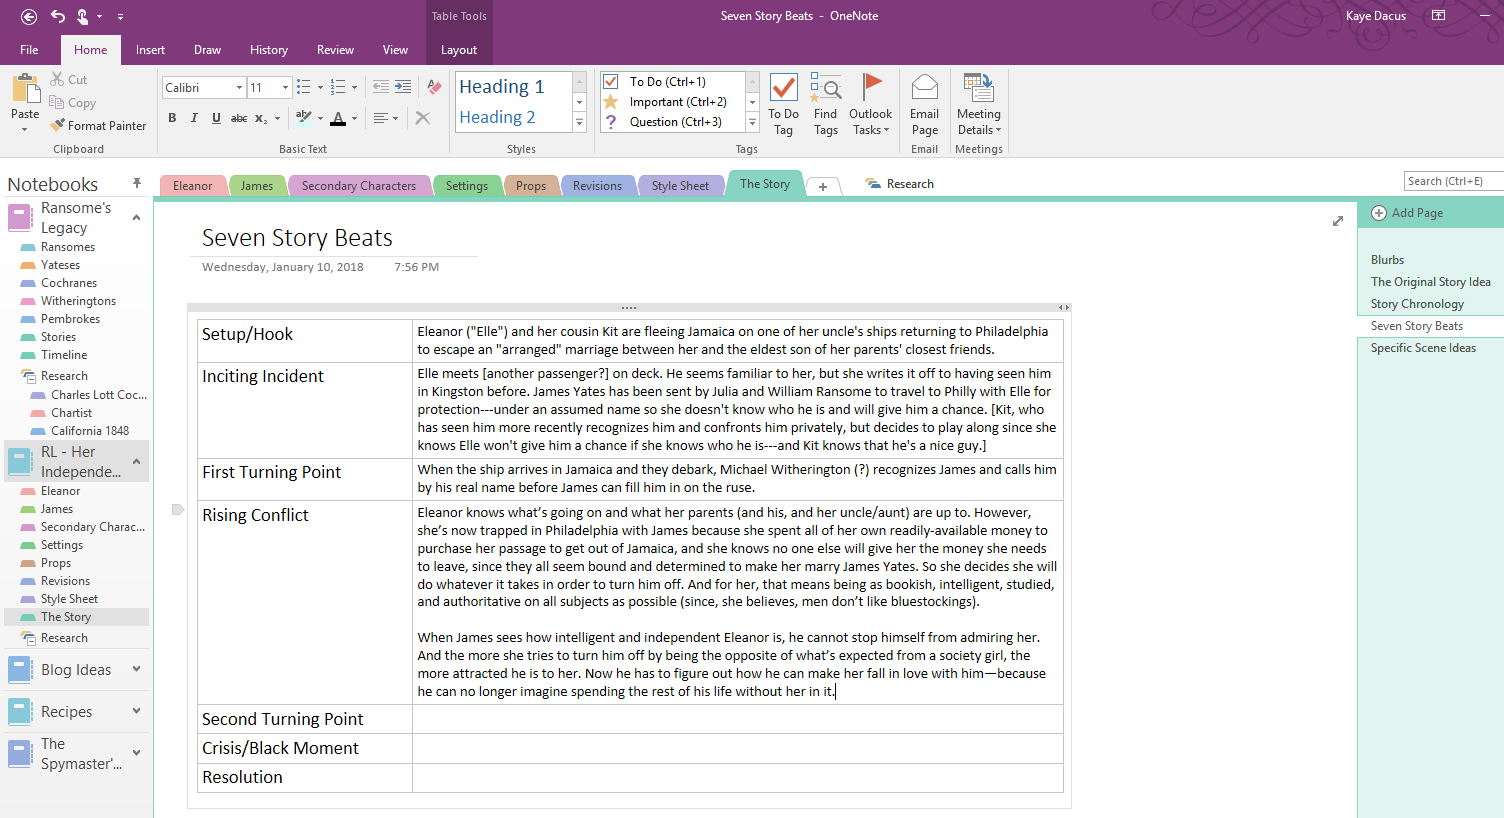Viewport: 1504px width, 818px height.
Task: Click the Email Page icon
Action: tap(924, 104)
